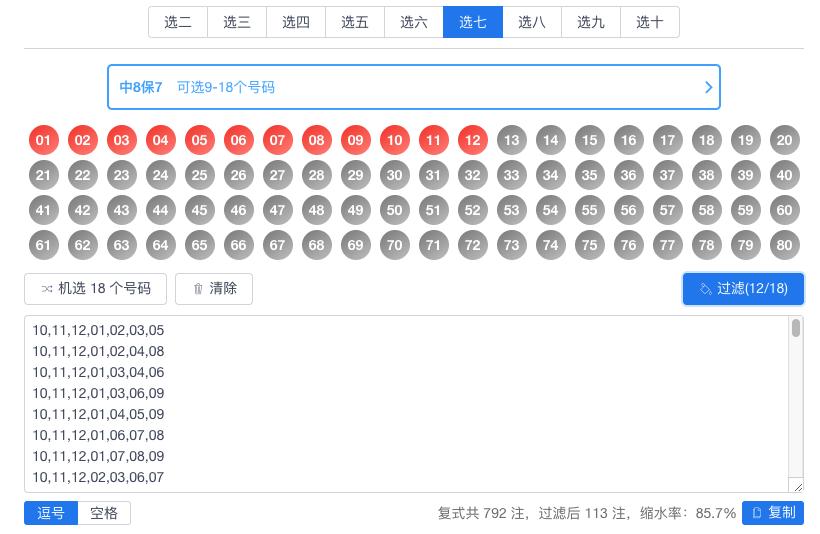Click the textarea resize handle corner

point(798,487)
